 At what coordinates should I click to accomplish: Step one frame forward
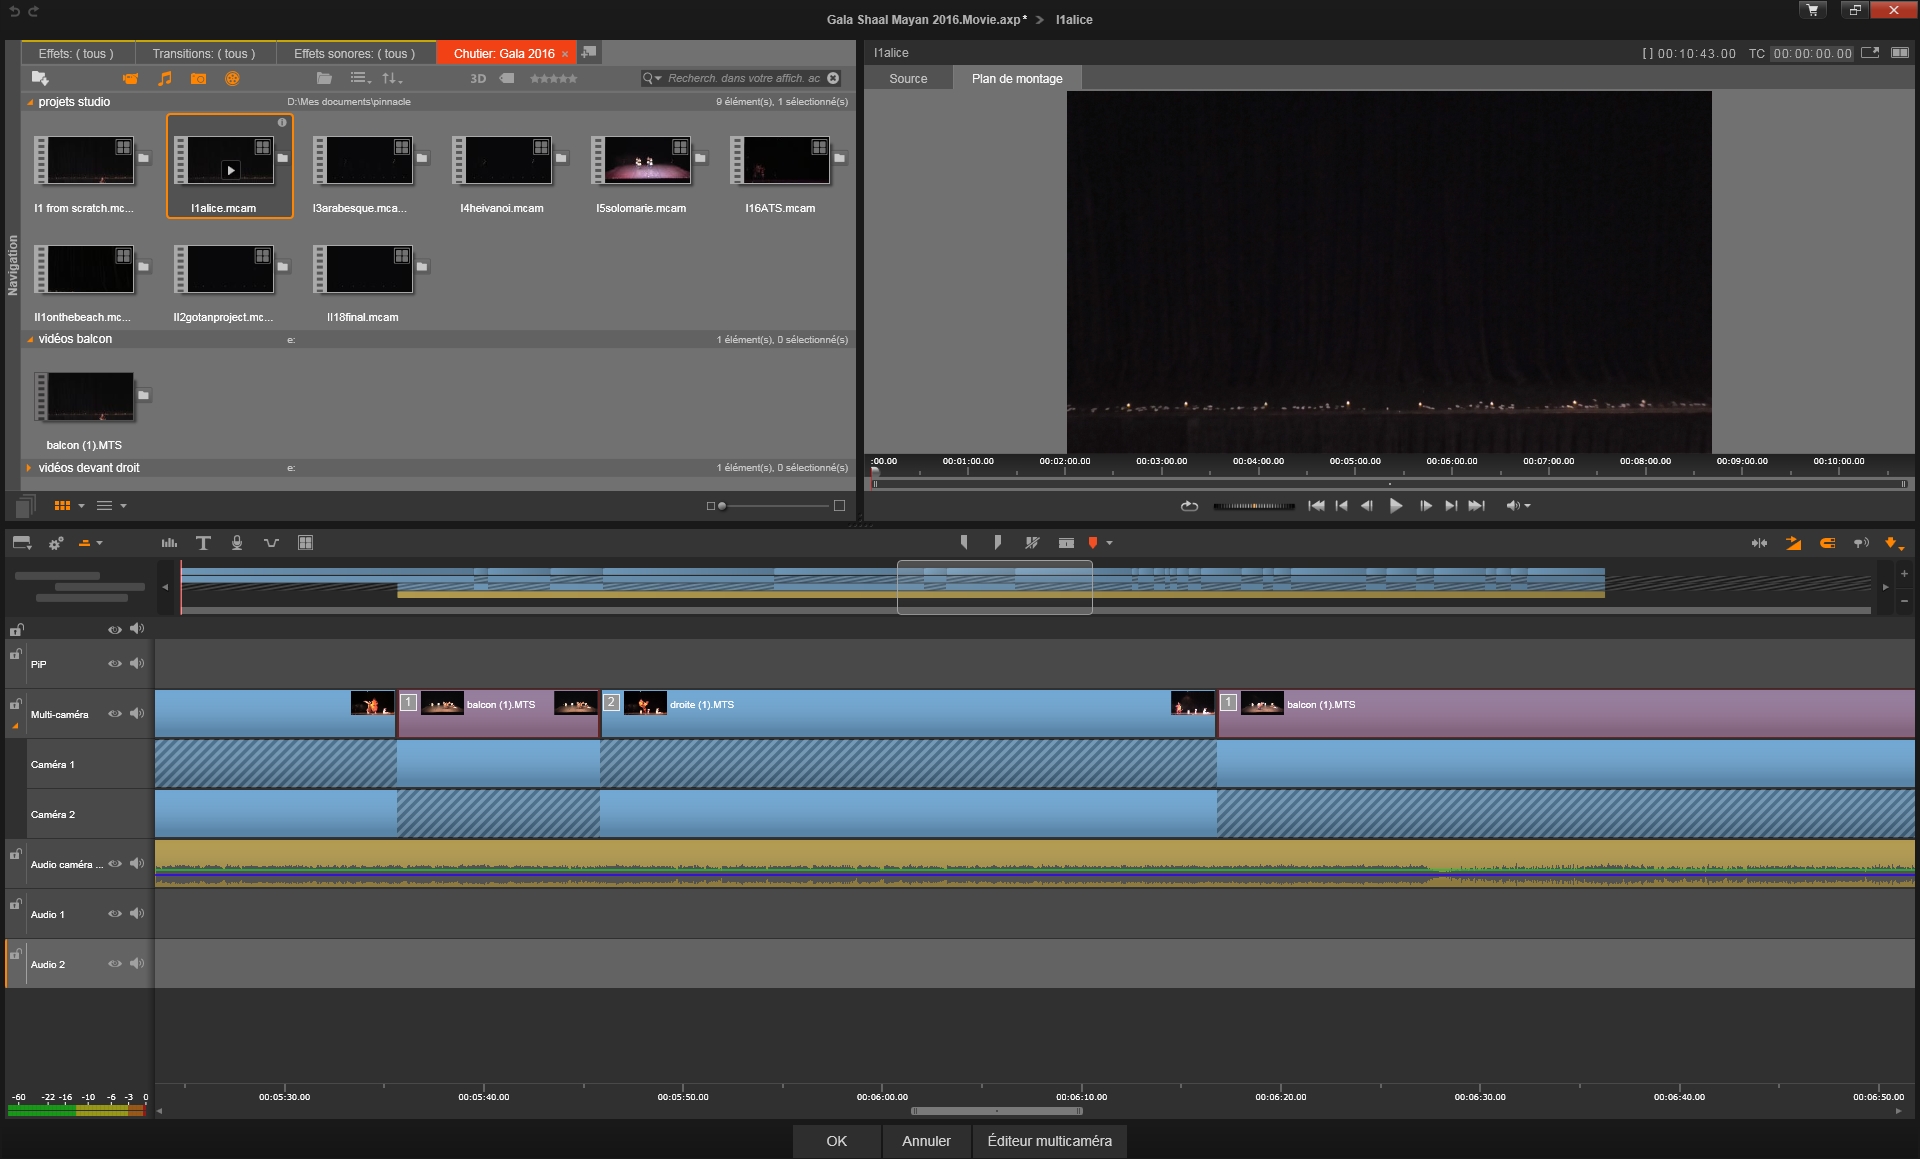[1425, 506]
